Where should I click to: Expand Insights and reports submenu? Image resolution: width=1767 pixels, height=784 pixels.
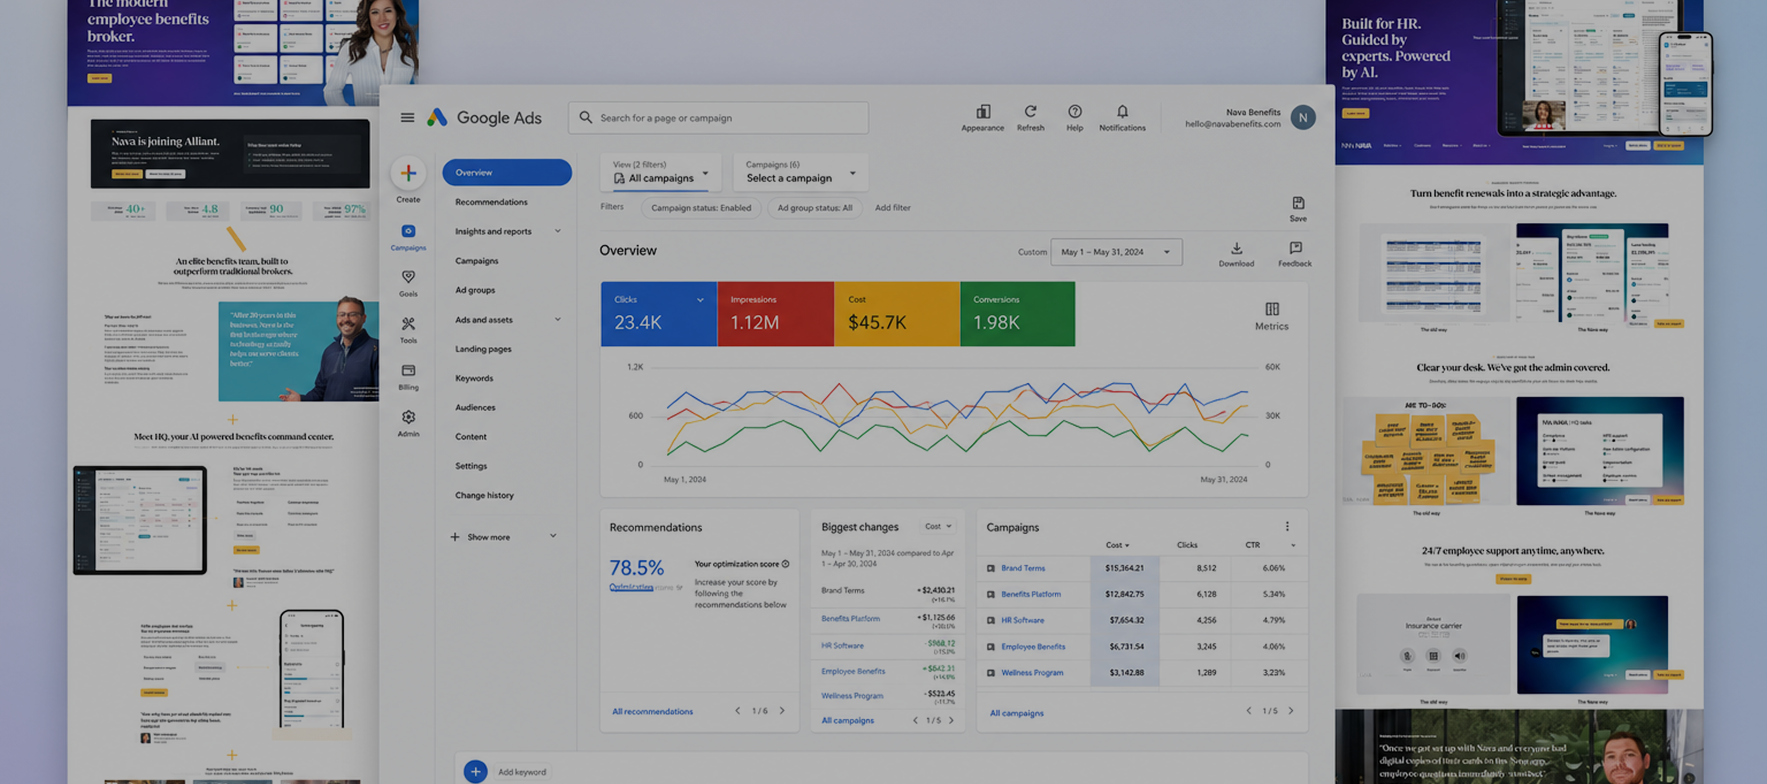[x=557, y=231]
